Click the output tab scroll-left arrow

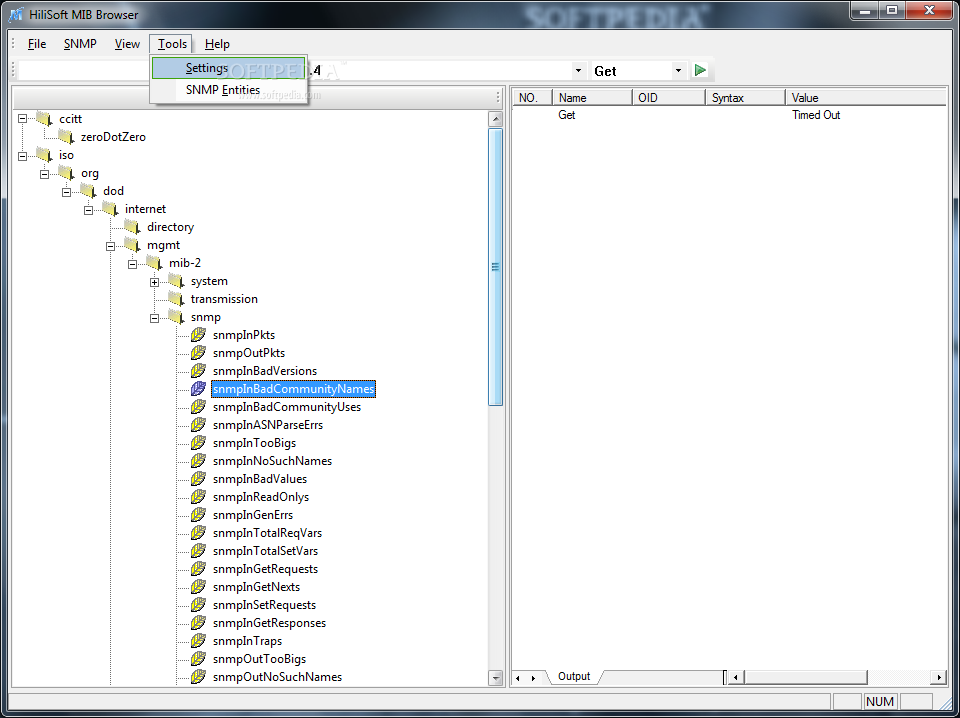(x=518, y=678)
